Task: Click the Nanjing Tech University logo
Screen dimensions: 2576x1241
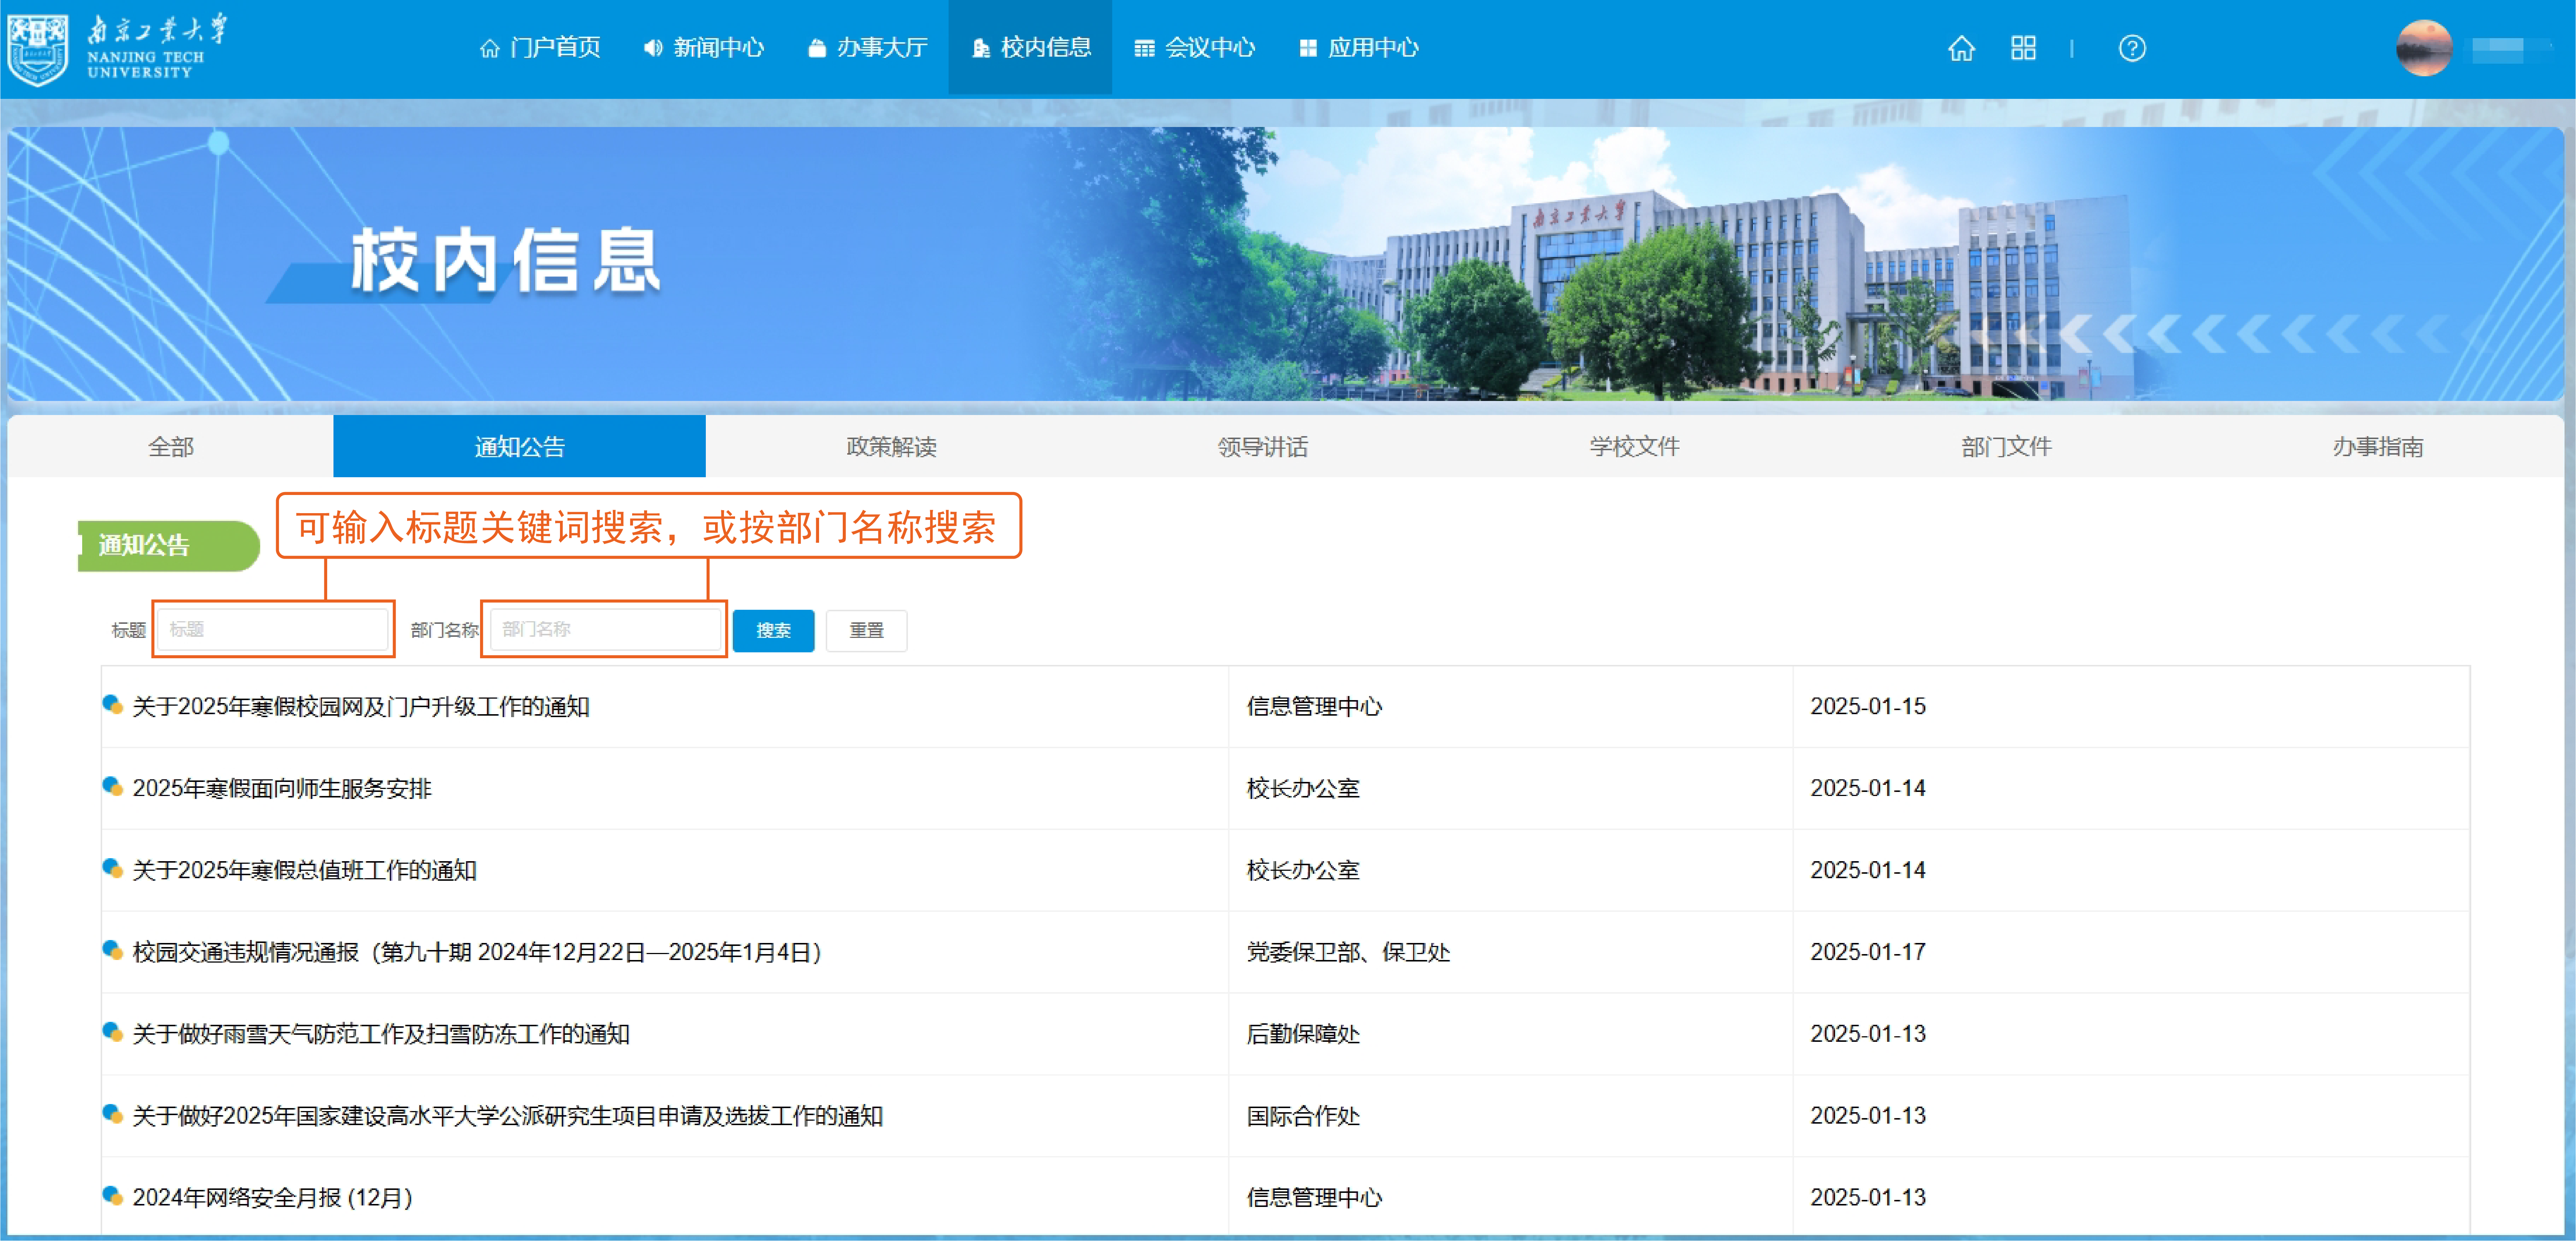Action: coord(117,48)
